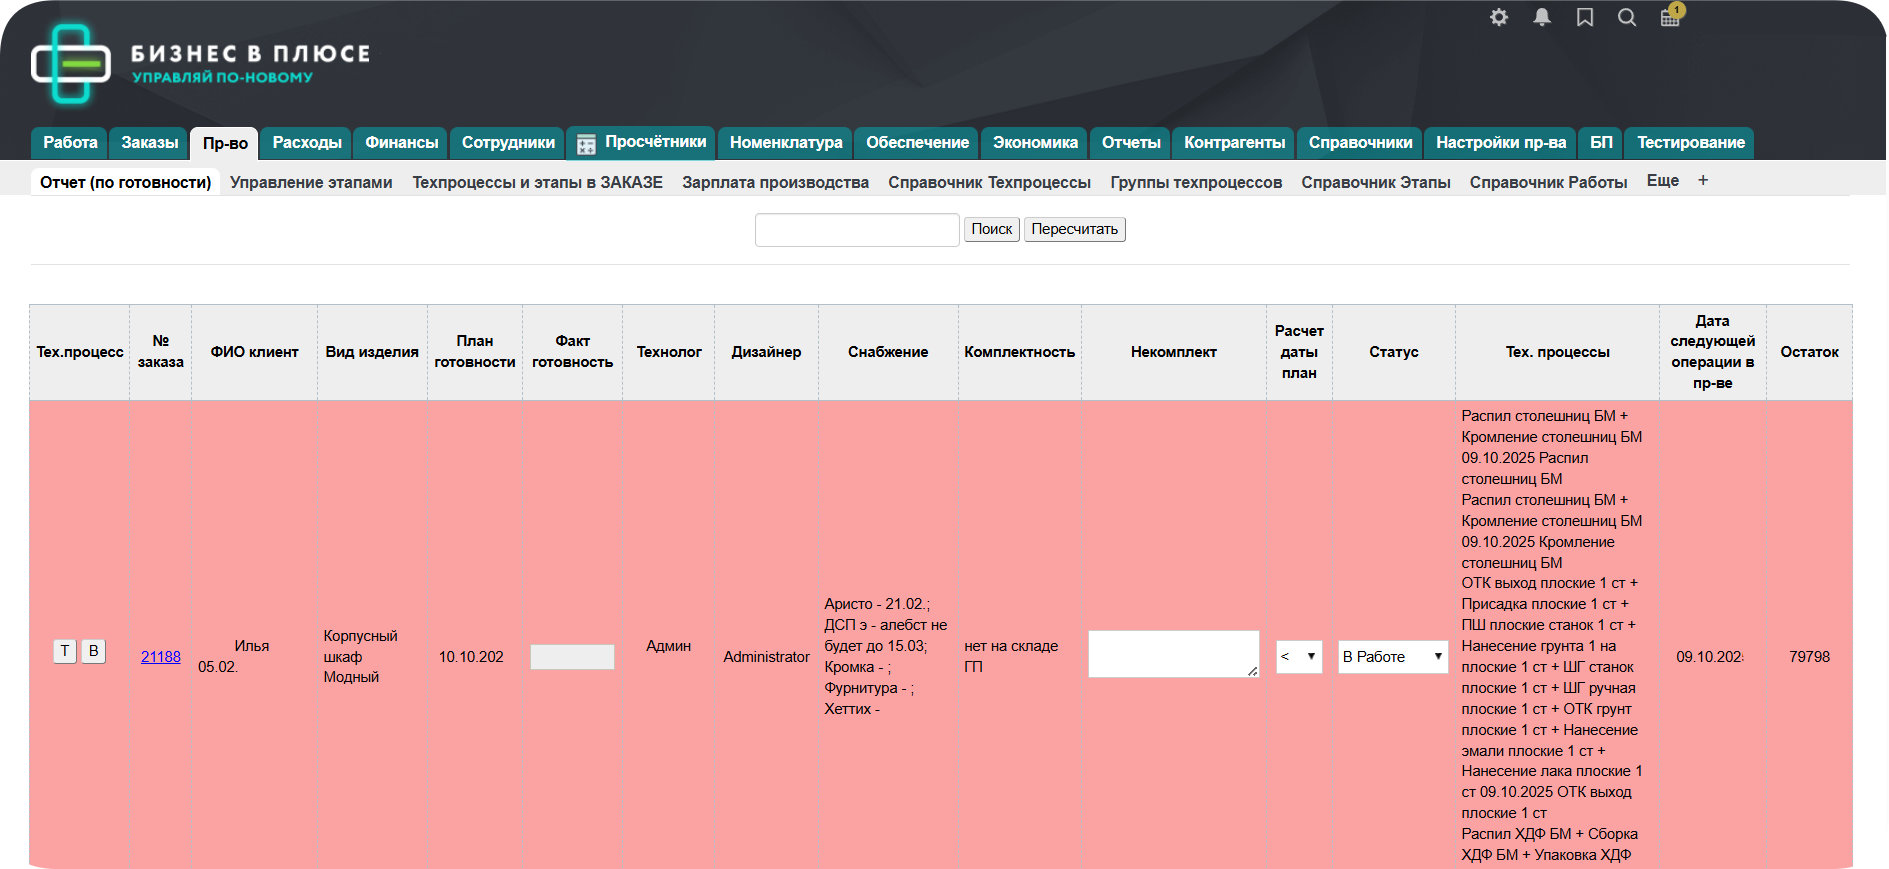
Task: Open the bookmark icon in header
Action: 1585,17
